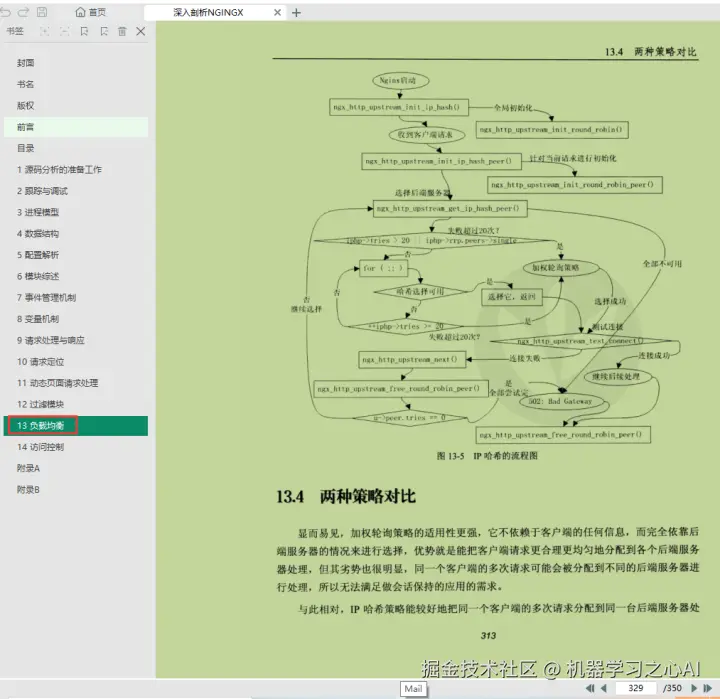Click the printed page number 313

pos(488,636)
